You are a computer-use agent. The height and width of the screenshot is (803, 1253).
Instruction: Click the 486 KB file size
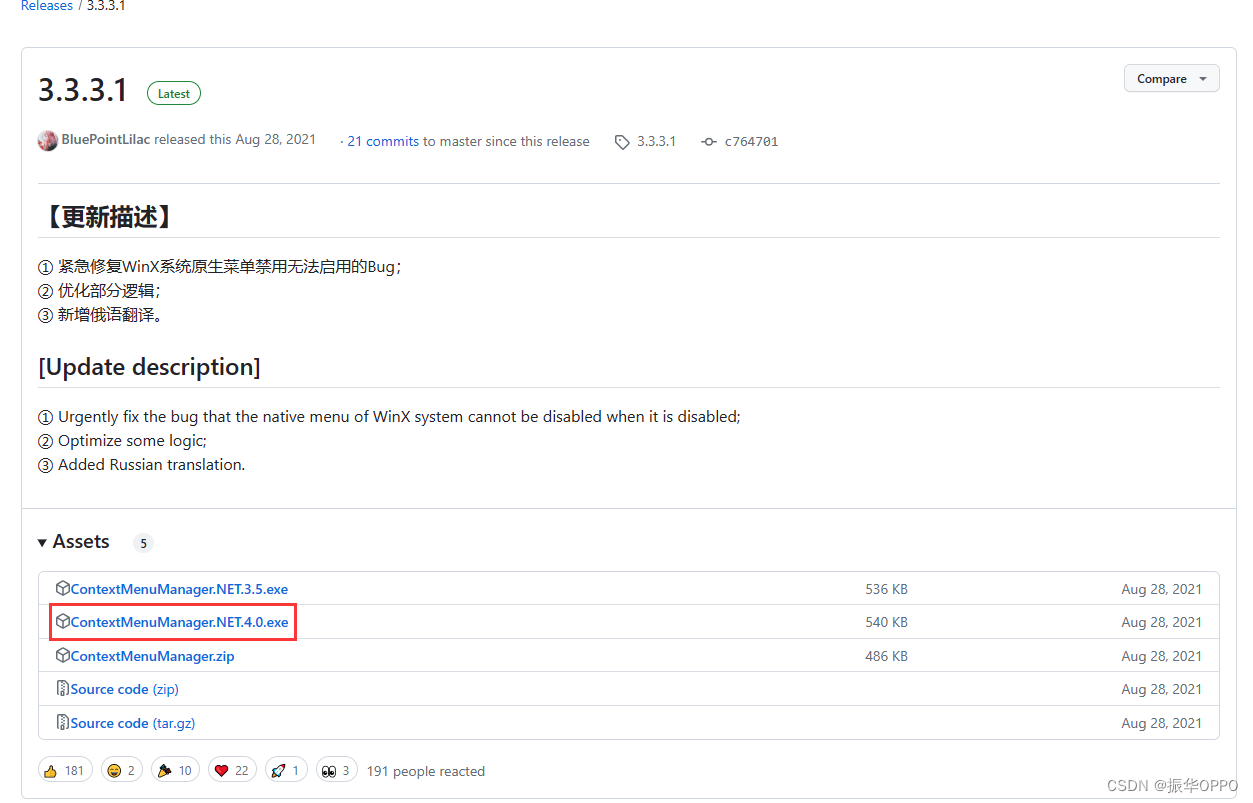(886, 657)
